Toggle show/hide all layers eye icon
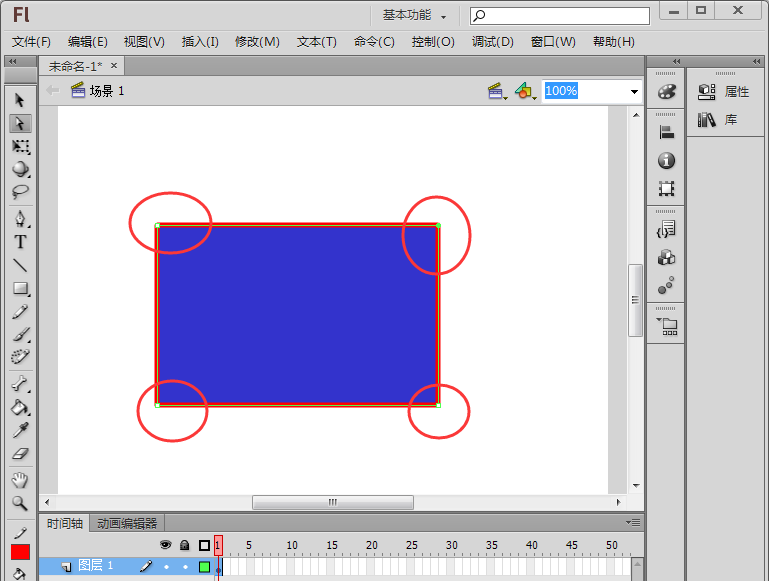The height and width of the screenshot is (581, 769). pyautogui.click(x=166, y=545)
